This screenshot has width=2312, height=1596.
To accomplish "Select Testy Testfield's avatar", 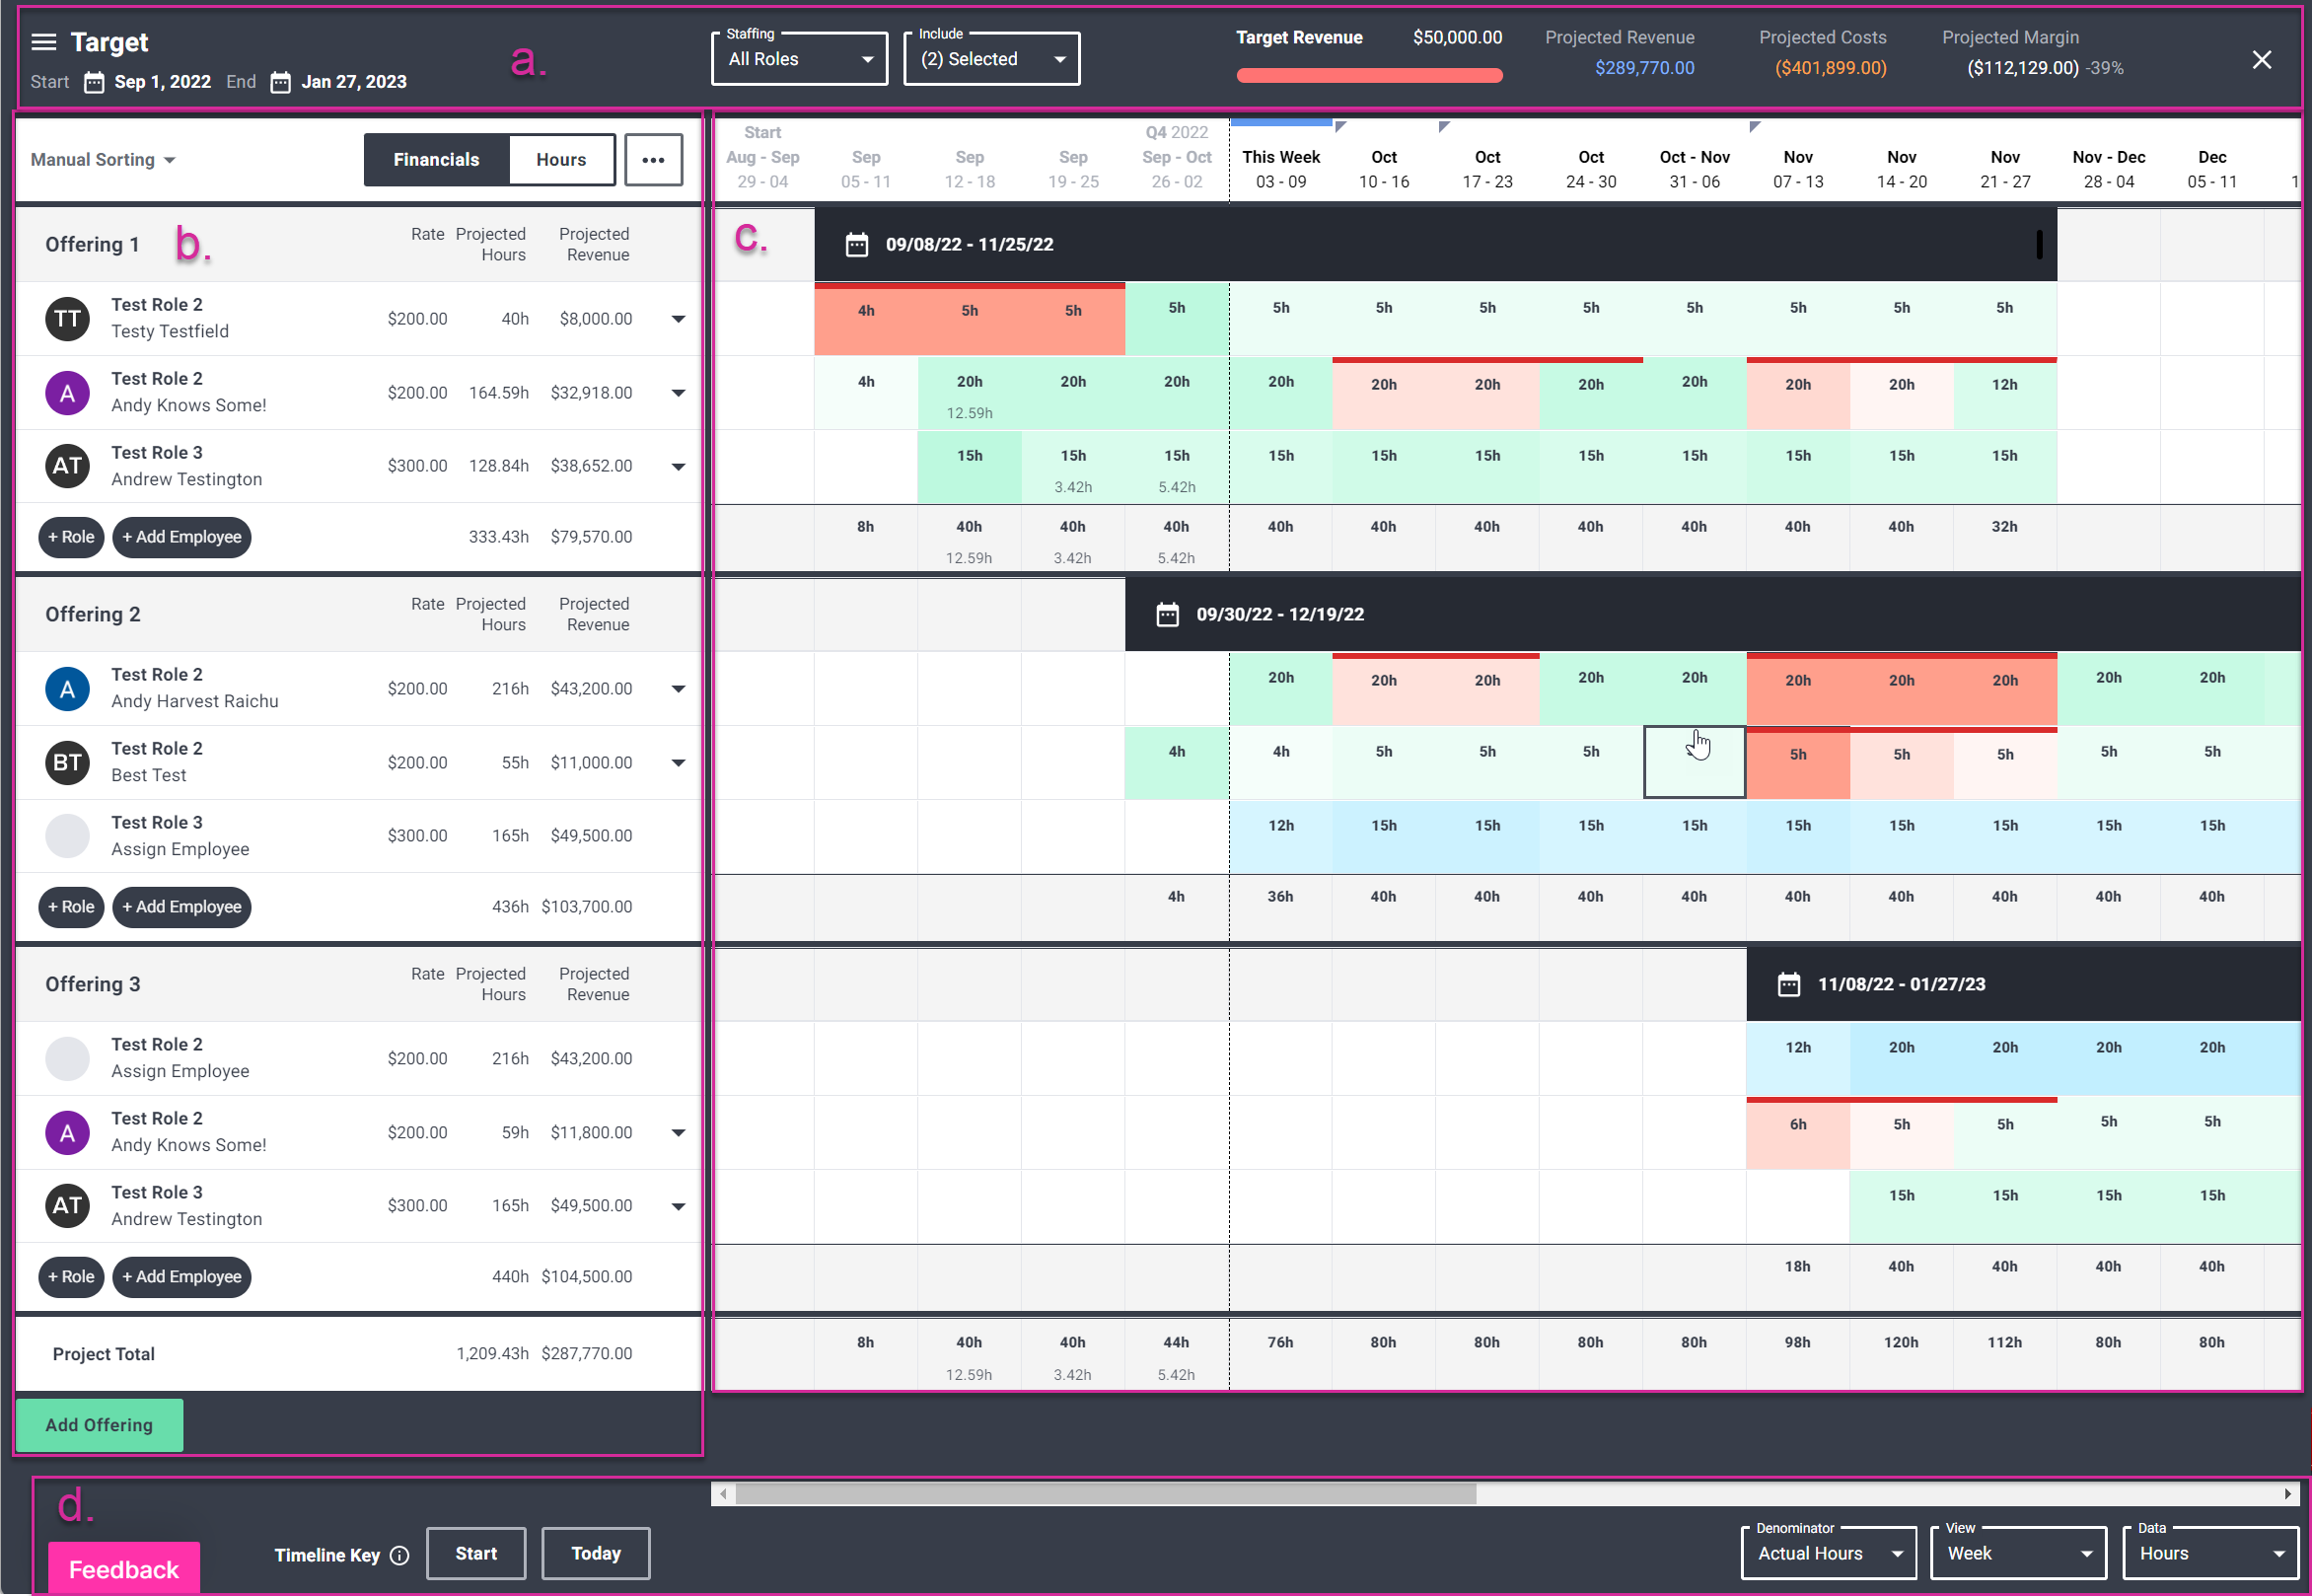I will point(66,318).
